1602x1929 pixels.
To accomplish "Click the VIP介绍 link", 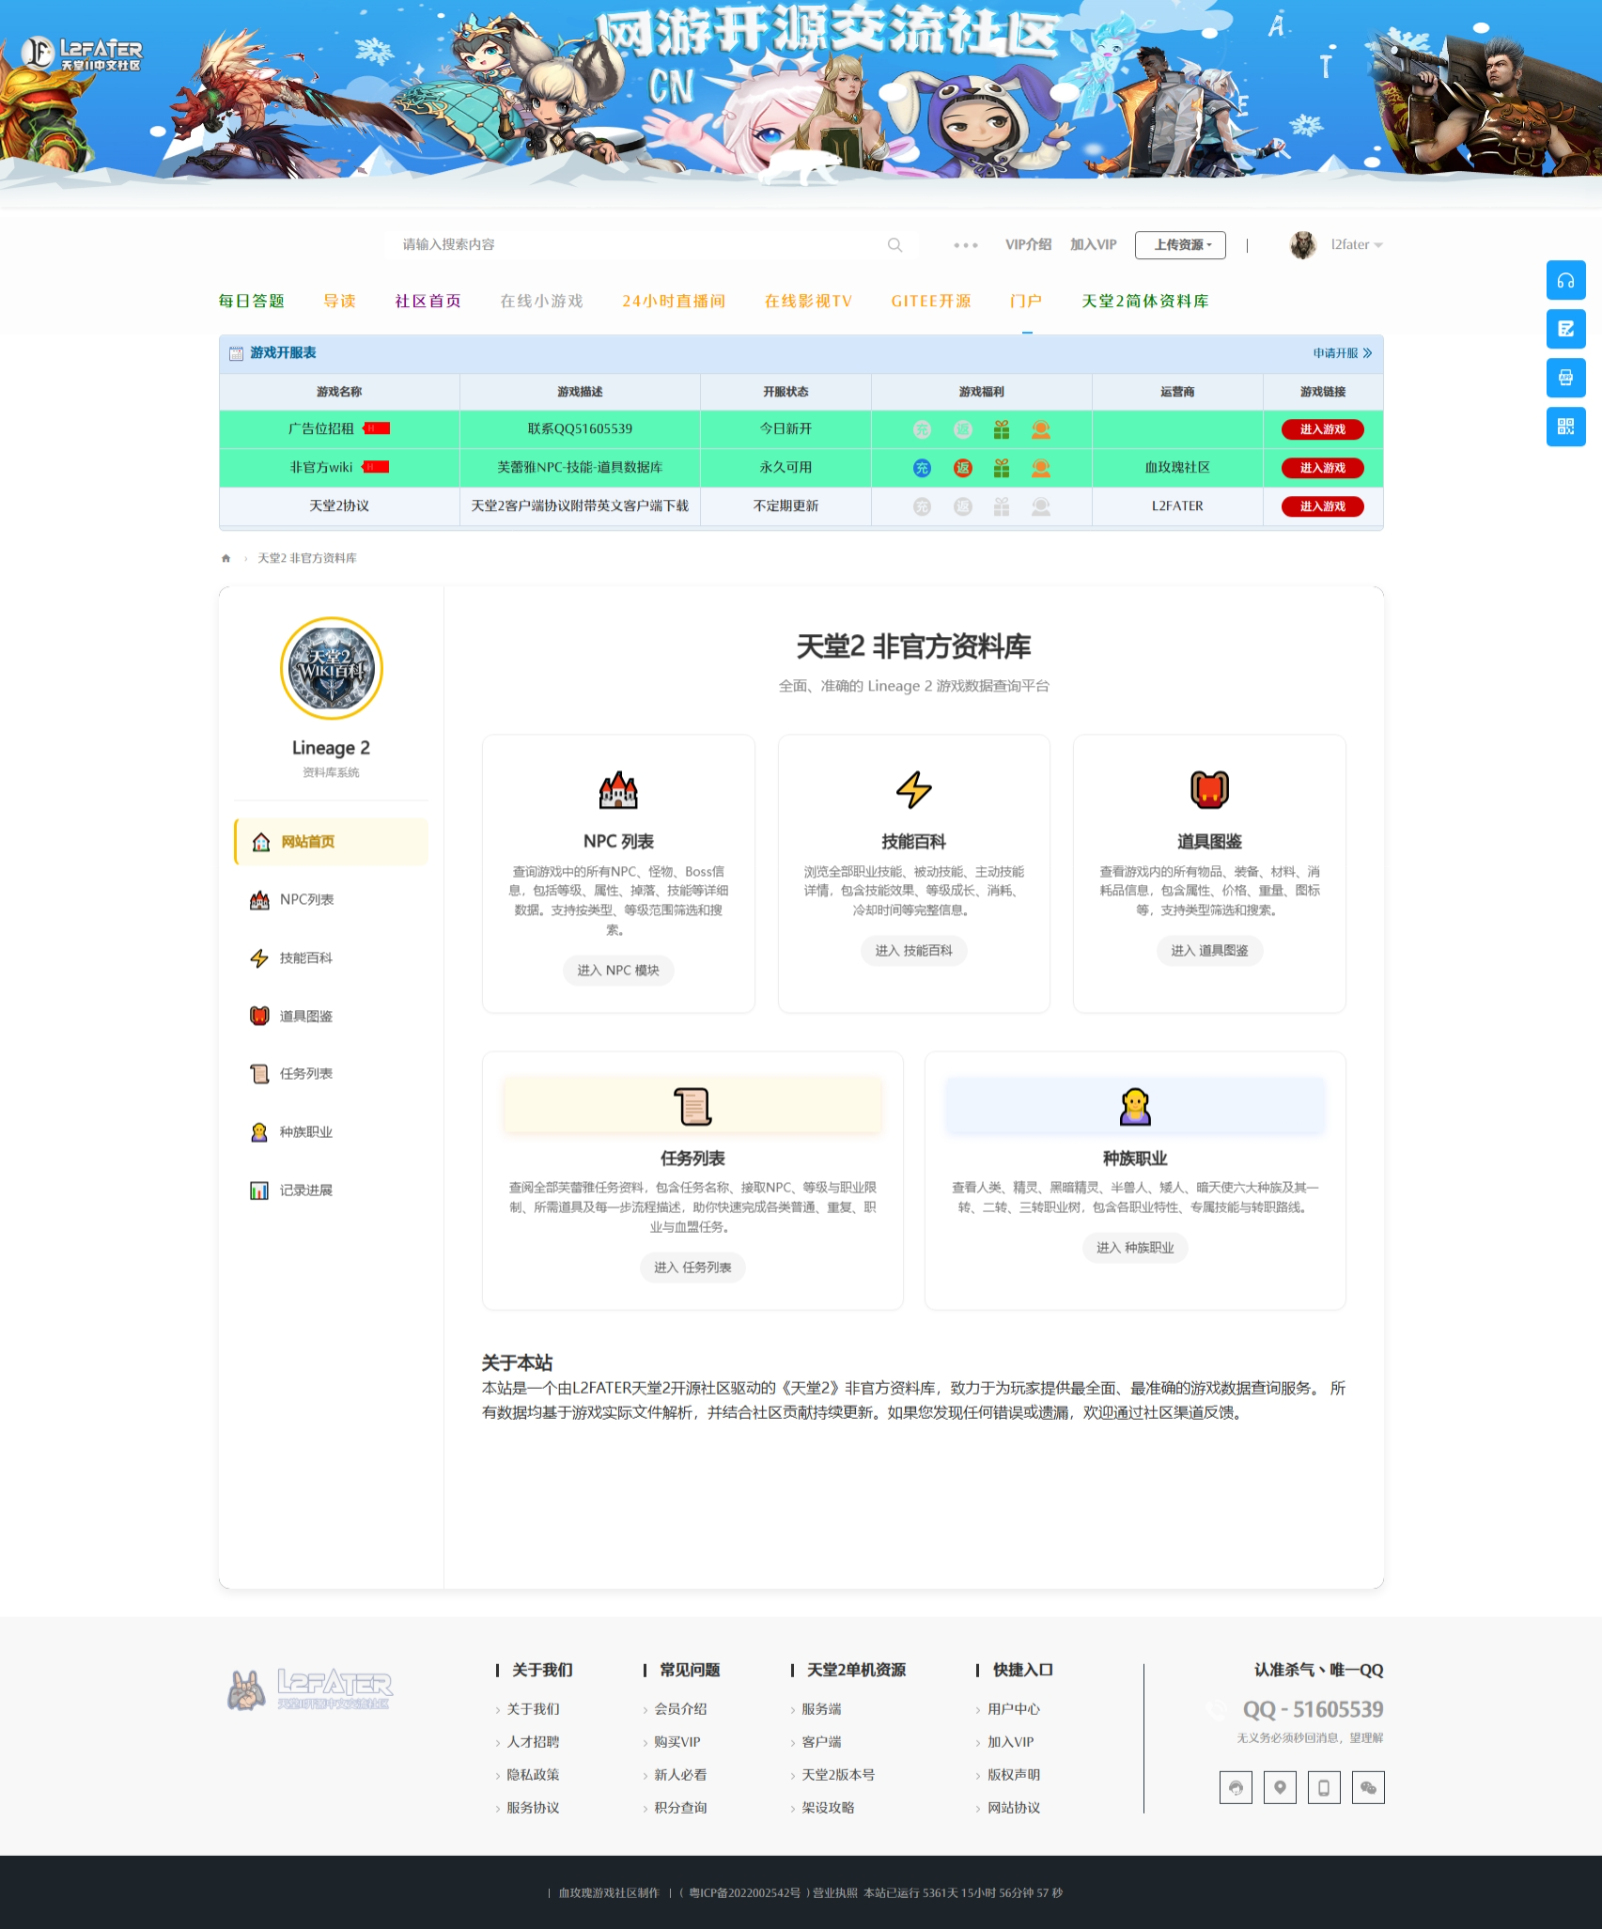I will pos(1028,245).
